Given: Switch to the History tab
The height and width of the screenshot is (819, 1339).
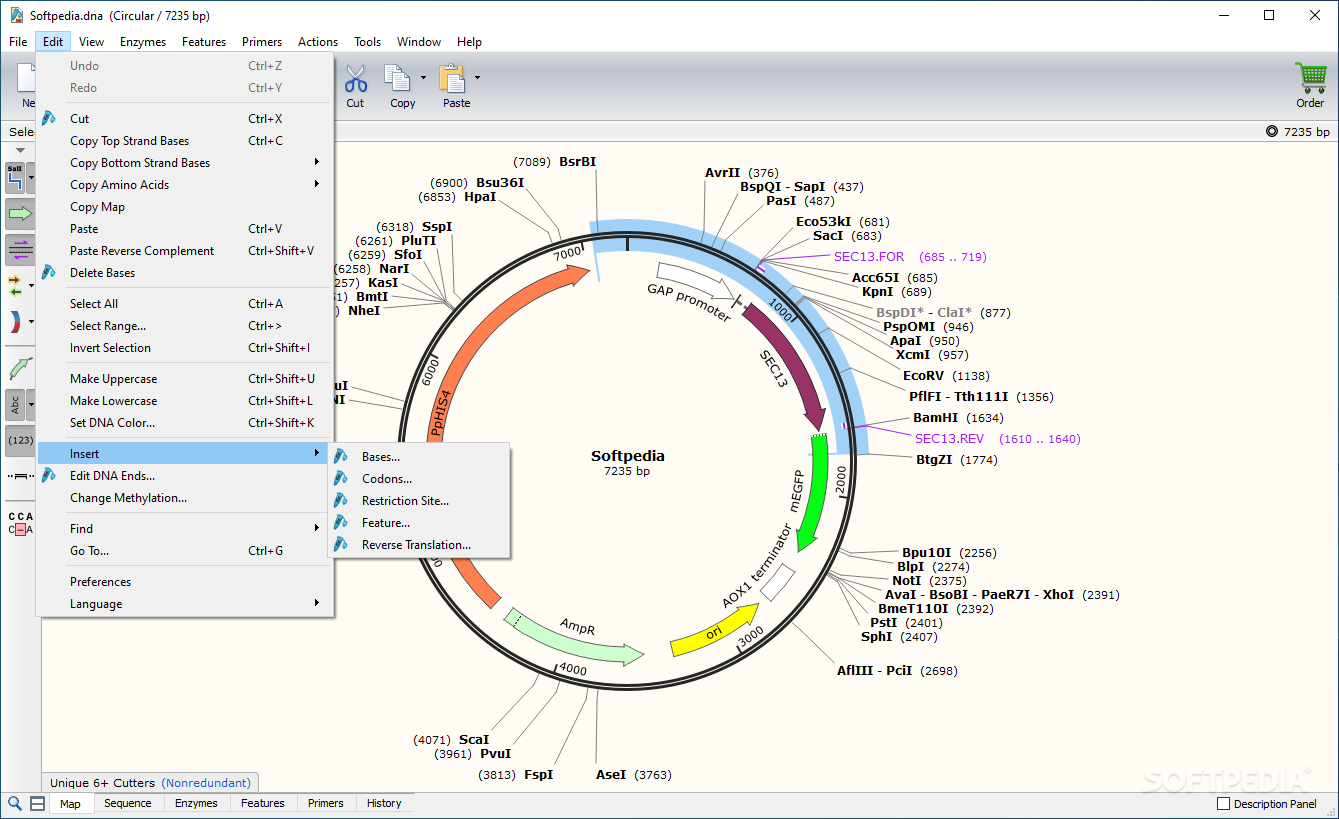Looking at the screenshot, I should pos(384,803).
